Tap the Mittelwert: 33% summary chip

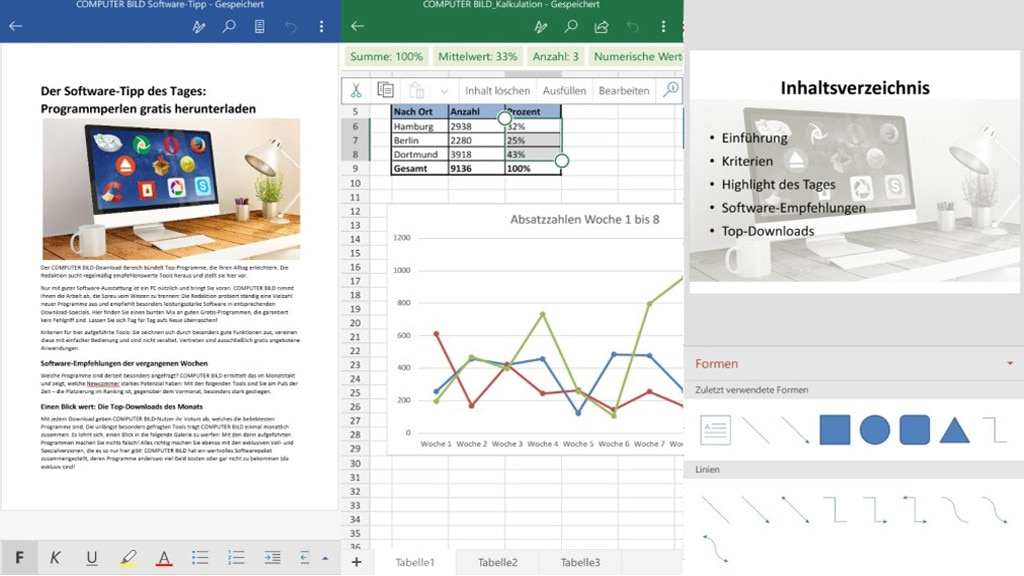tap(477, 57)
